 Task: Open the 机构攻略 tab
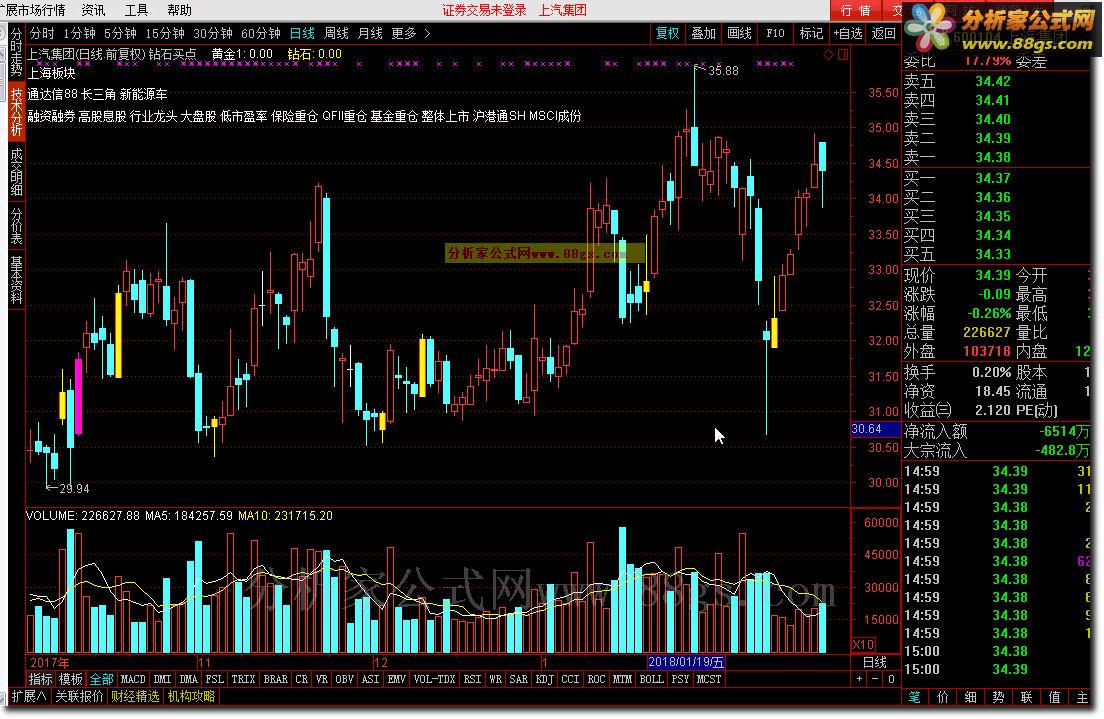tap(192, 696)
